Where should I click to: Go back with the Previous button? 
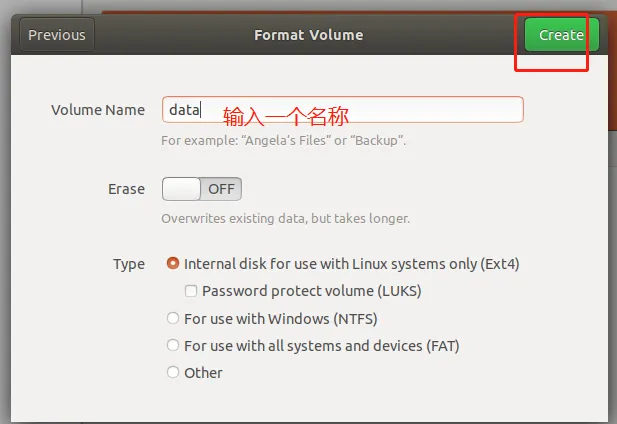(x=56, y=35)
